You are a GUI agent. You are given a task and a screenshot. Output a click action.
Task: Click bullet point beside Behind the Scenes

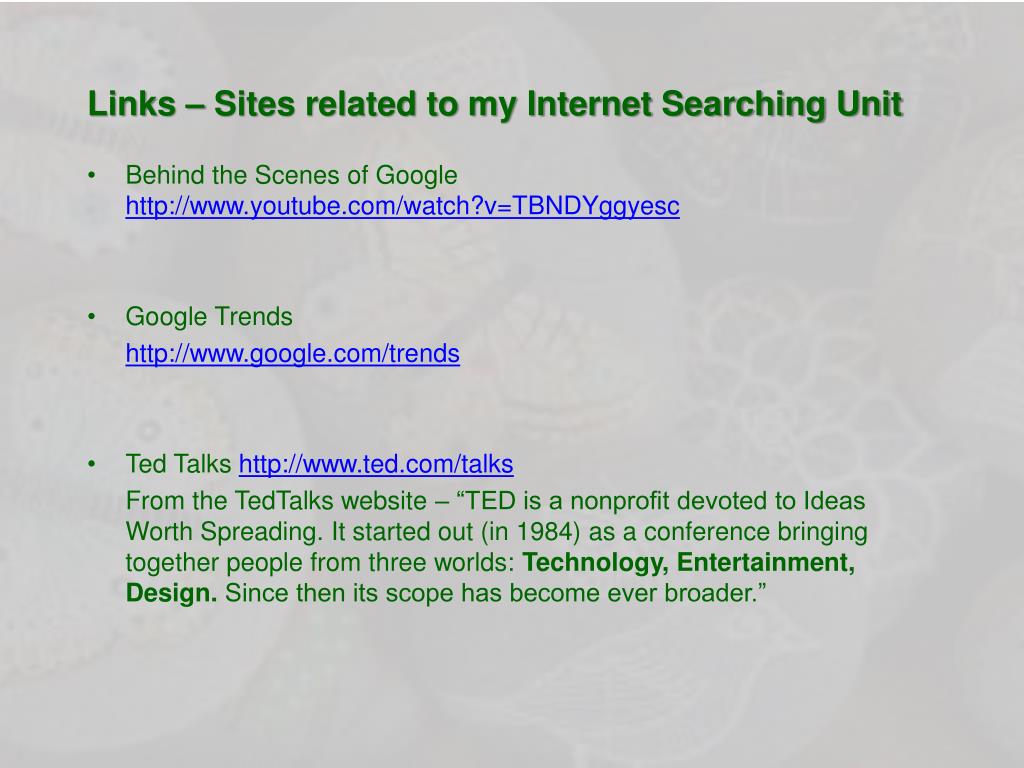[x=91, y=175]
